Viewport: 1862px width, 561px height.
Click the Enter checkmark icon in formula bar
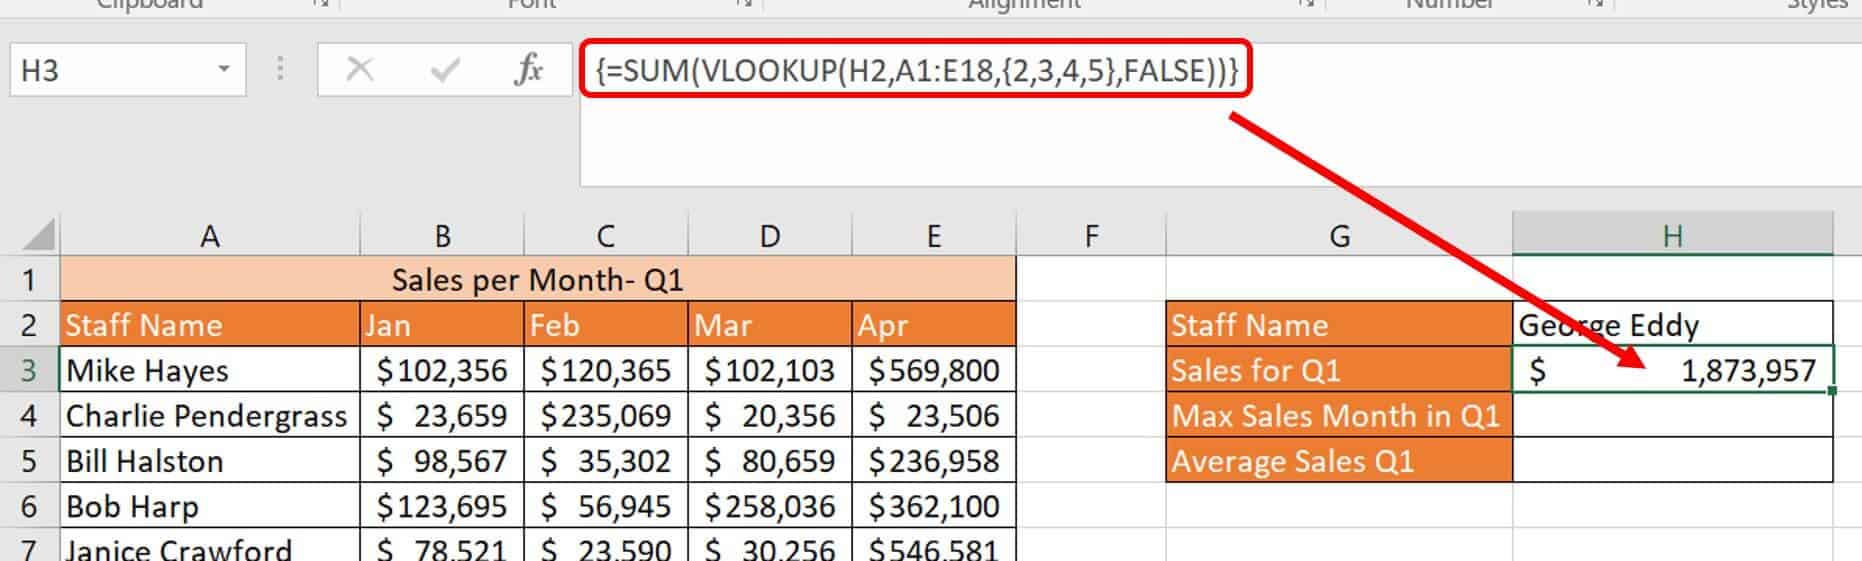(x=444, y=70)
